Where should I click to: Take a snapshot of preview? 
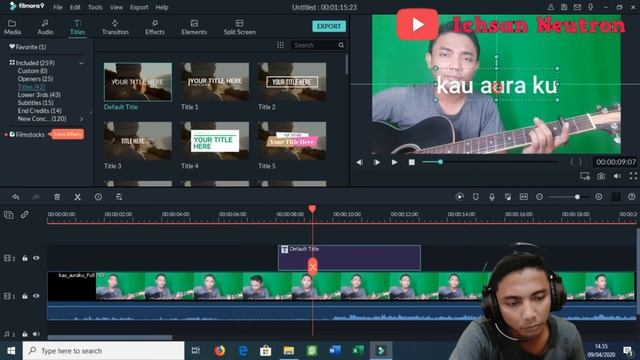point(601,176)
